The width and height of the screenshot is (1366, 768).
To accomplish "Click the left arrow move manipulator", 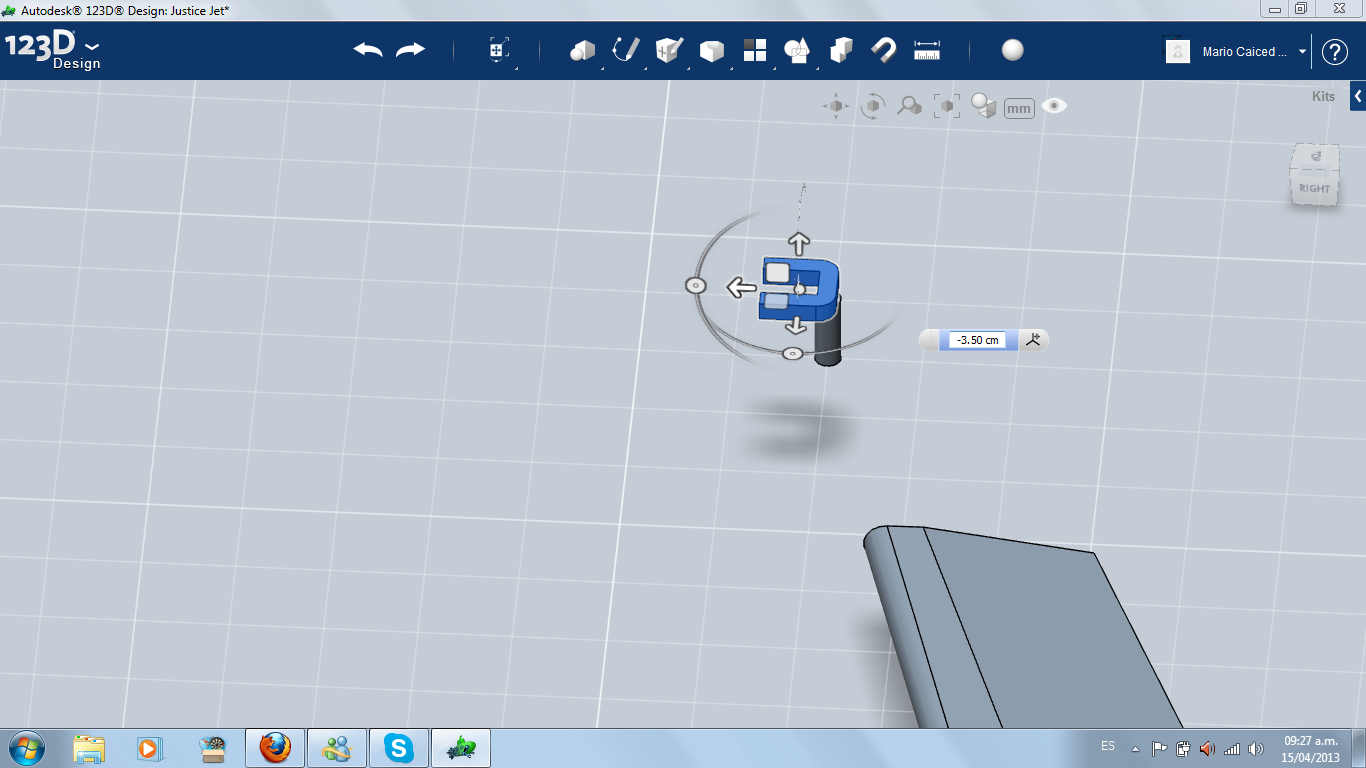I will point(741,289).
